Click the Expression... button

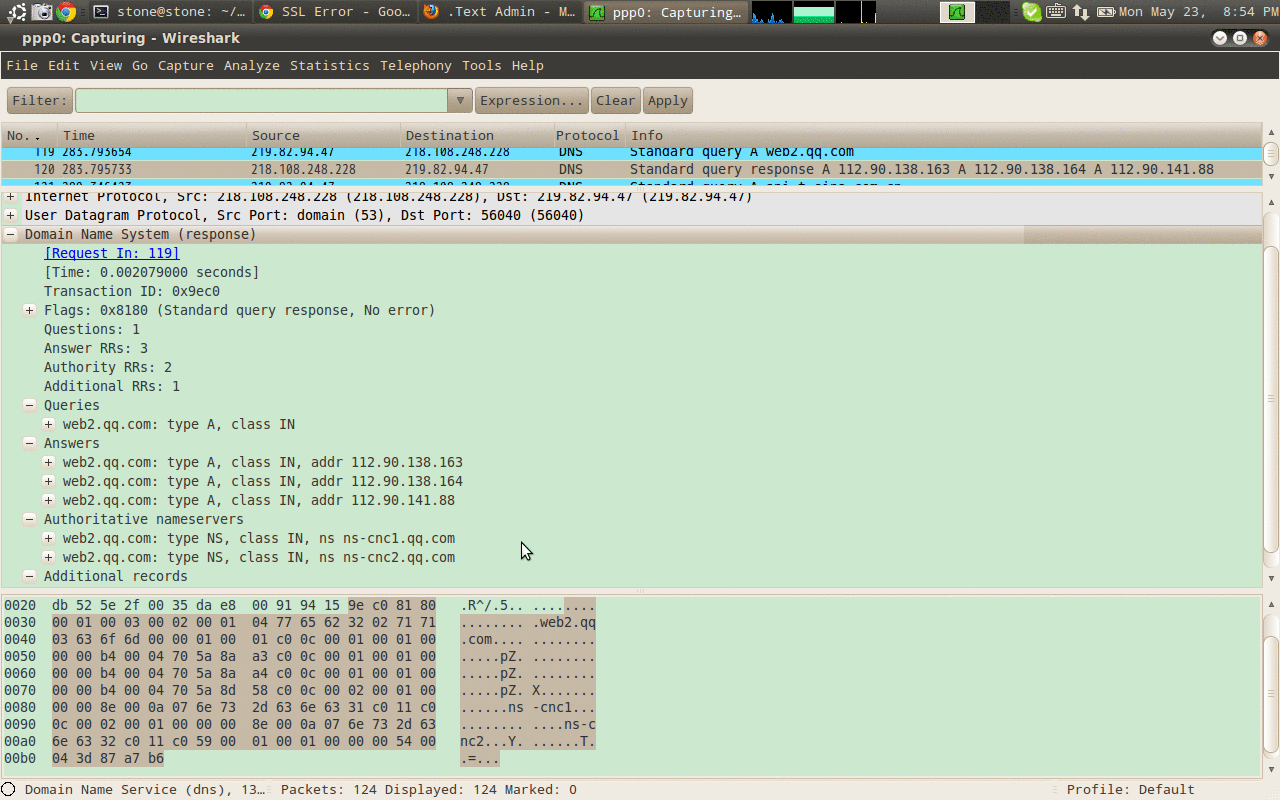(x=532, y=100)
